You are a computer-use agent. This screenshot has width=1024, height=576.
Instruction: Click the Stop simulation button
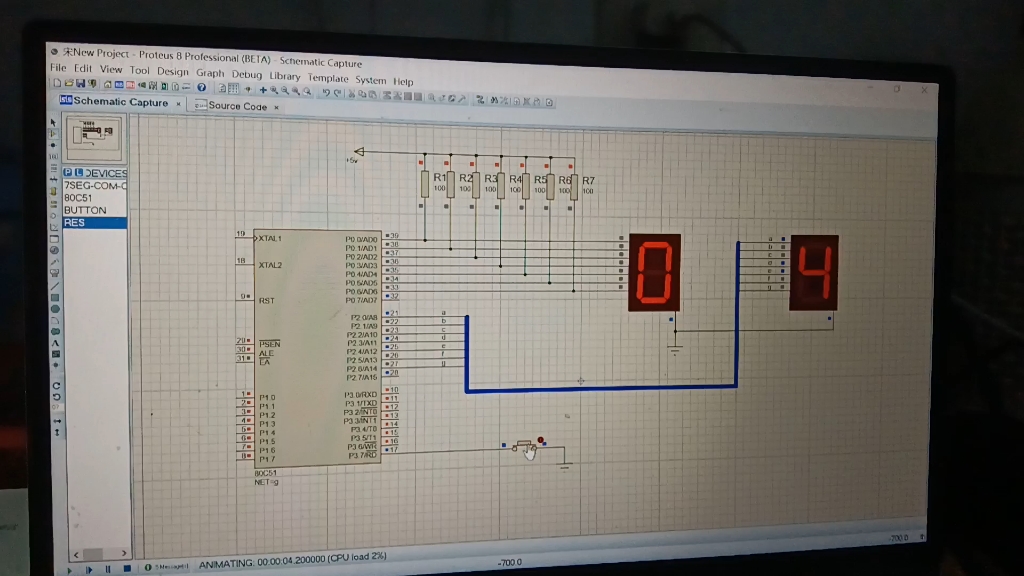127,569
